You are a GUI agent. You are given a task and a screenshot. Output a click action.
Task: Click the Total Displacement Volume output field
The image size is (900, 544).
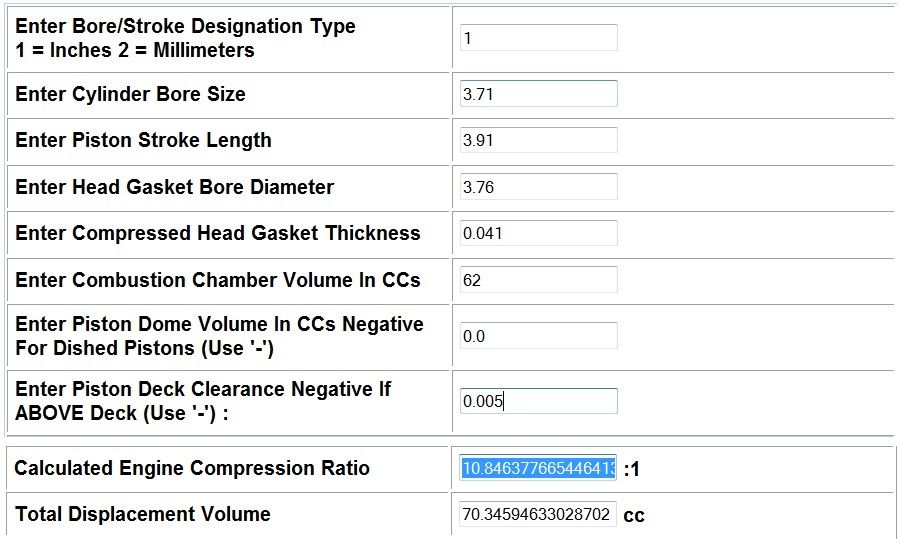[538, 514]
